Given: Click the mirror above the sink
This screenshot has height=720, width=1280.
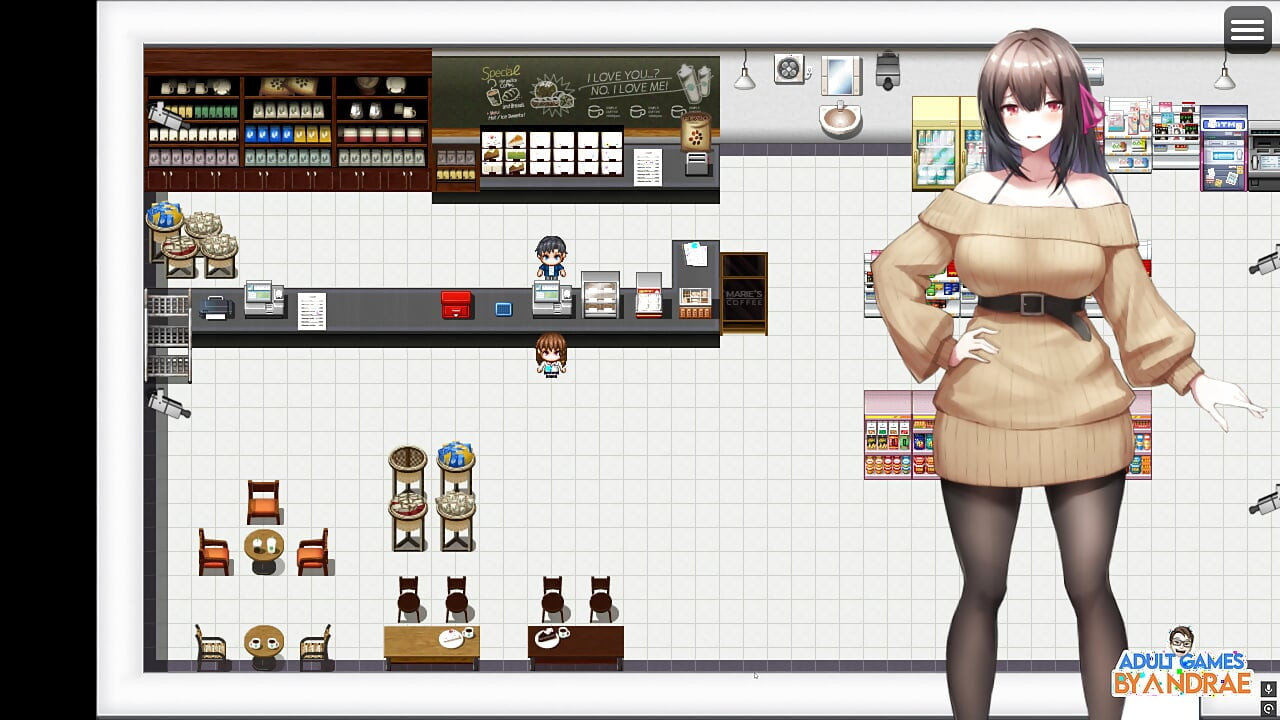Looking at the screenshot, I should pos(841,76).
